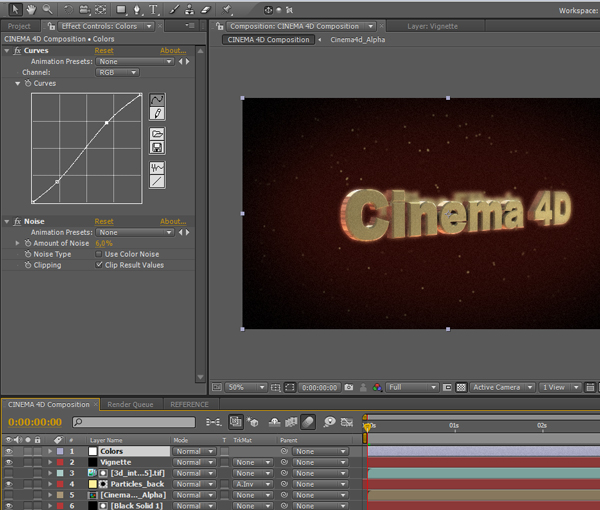Toggle the transparency grid
Image resolution: width=600 pixels, height=510 pixels.
pyautogui.click(x=461, y=387)
